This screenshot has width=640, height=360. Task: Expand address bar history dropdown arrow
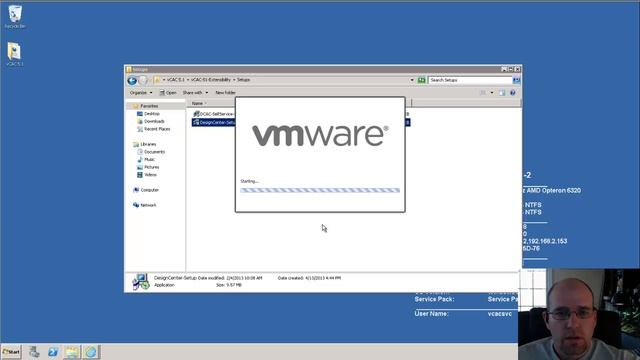tap(411, 80)
